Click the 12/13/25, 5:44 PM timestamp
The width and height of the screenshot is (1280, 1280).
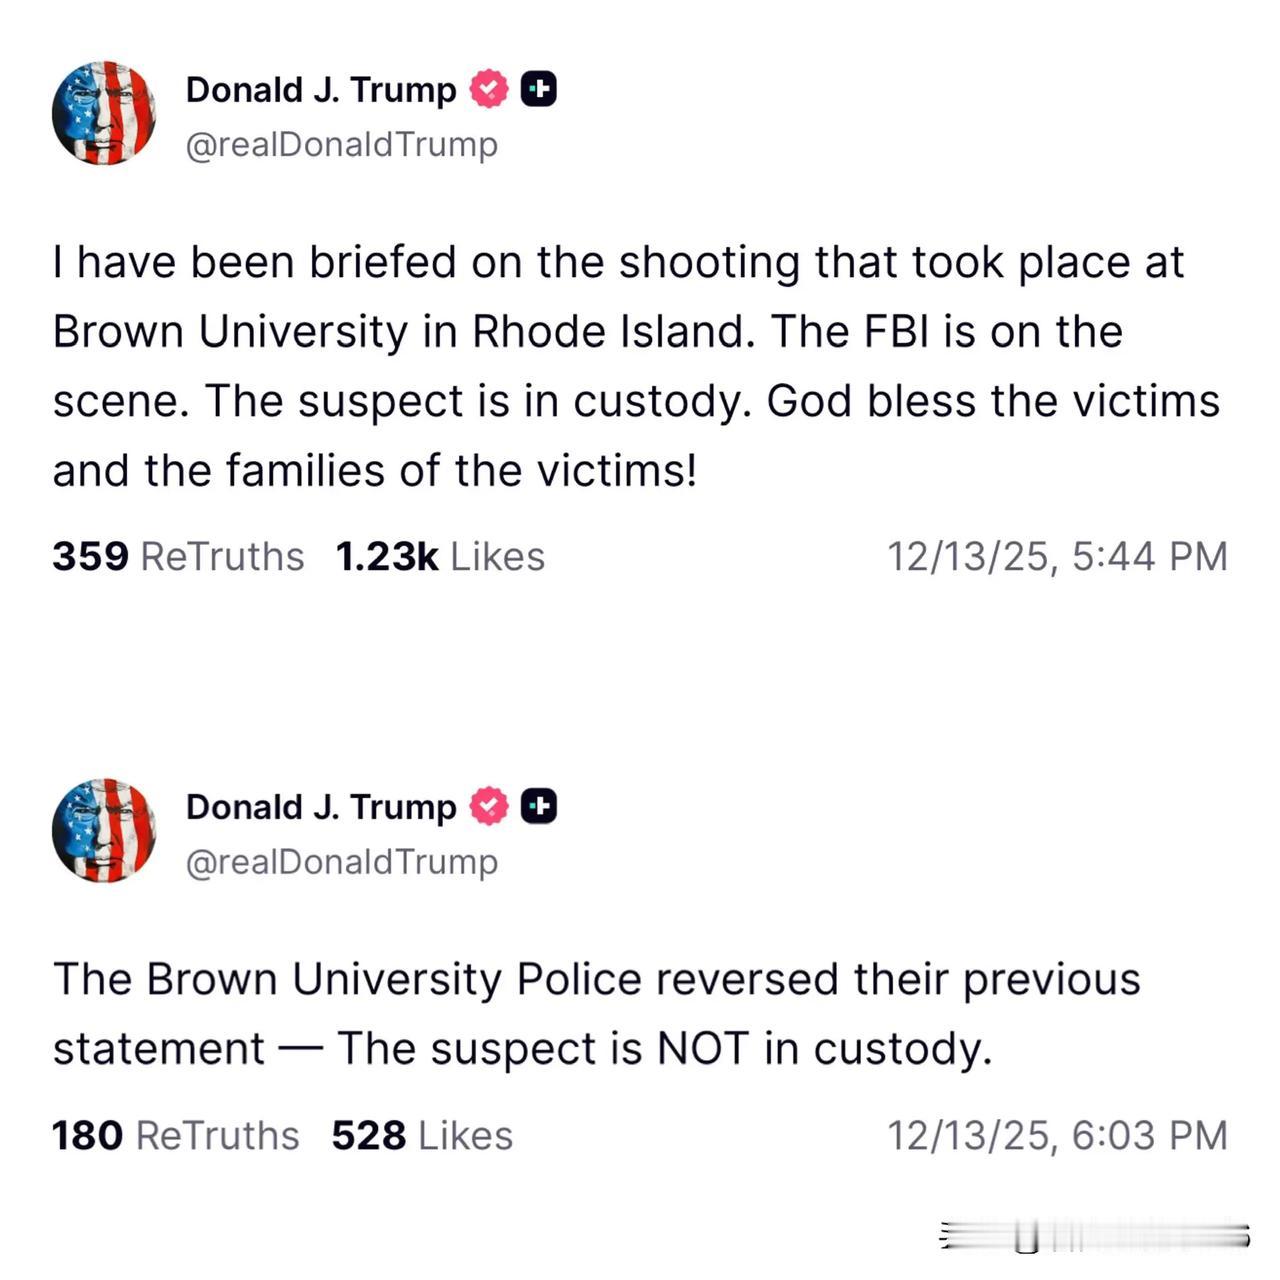pyautogui.click(x=1057, y=556)
